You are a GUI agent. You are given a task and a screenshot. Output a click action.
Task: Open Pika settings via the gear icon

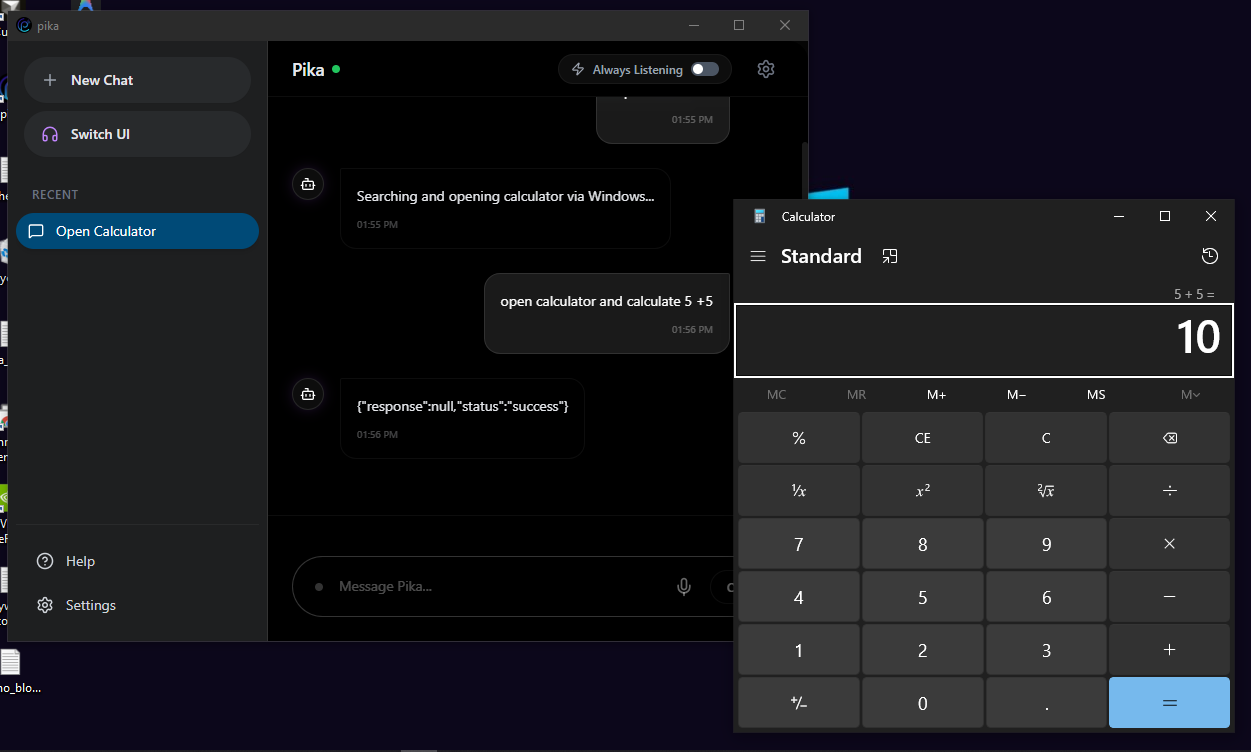point(766,69)
